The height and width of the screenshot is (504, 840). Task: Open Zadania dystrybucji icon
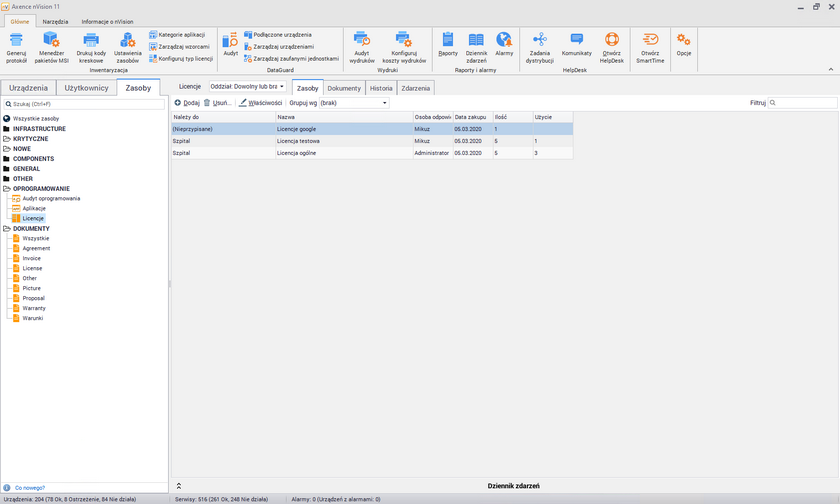tap(540, 40)
